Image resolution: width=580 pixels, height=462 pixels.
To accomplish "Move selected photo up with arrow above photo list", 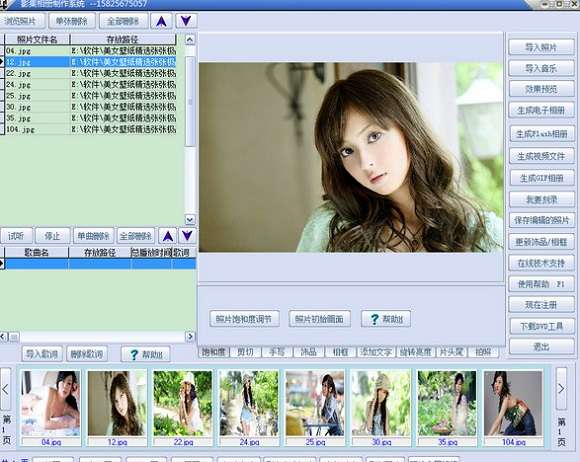I will tap(161, 21).
